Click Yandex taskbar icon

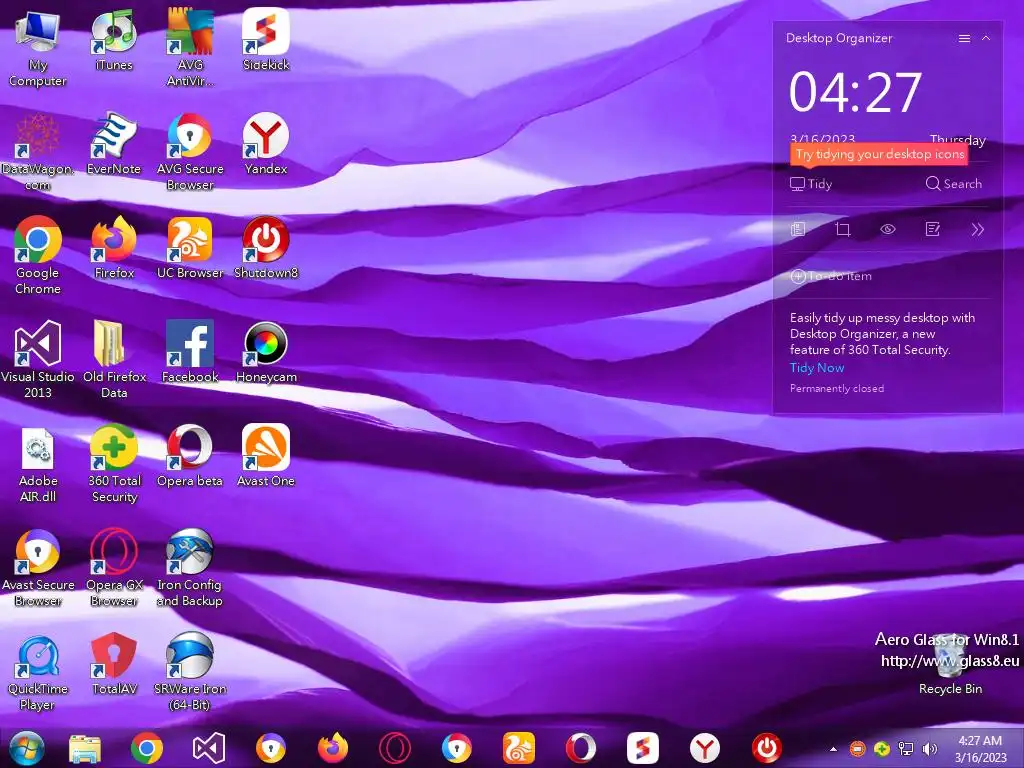(705, 748)
